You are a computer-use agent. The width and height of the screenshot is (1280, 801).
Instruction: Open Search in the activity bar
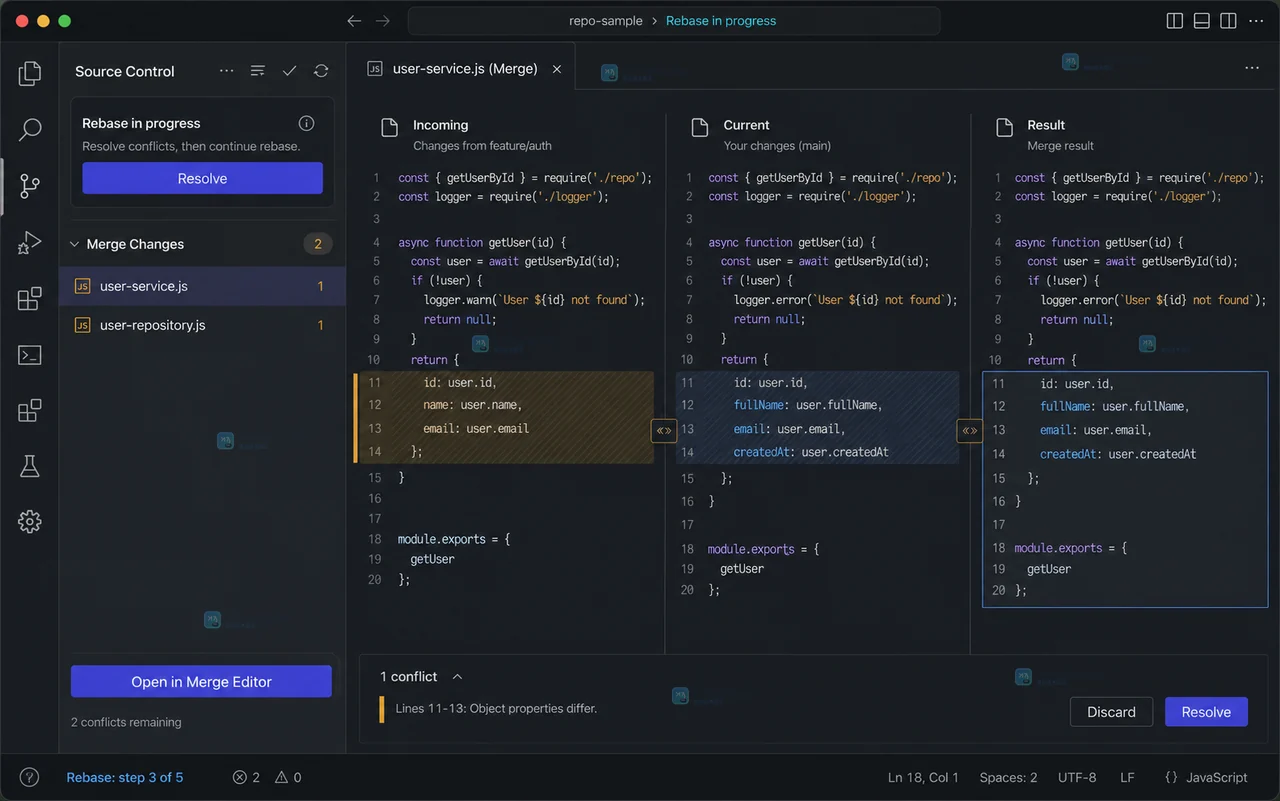[x=30, y=129]
